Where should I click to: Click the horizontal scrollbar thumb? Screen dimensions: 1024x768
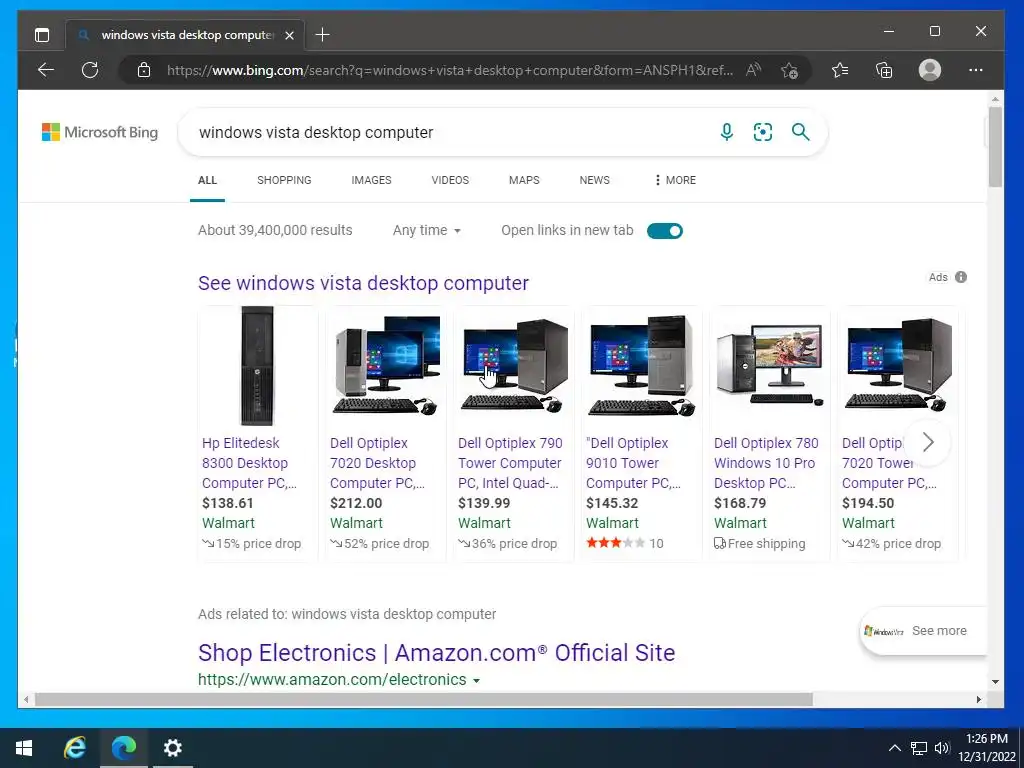coord(423,699)
